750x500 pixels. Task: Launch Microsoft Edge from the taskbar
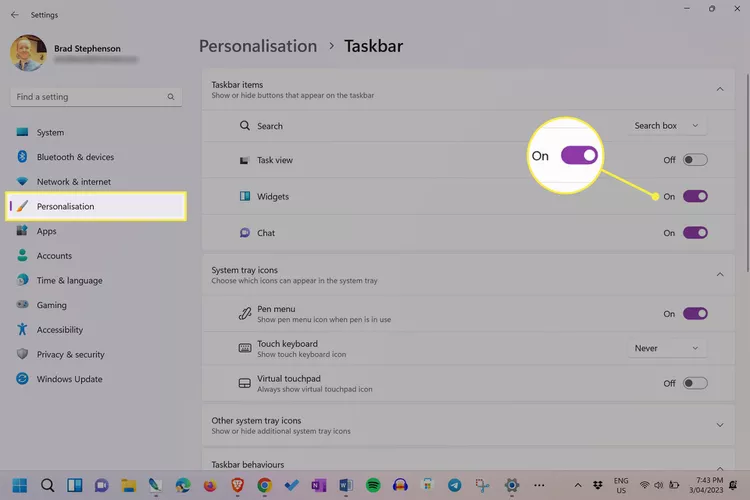coord(183,485)
